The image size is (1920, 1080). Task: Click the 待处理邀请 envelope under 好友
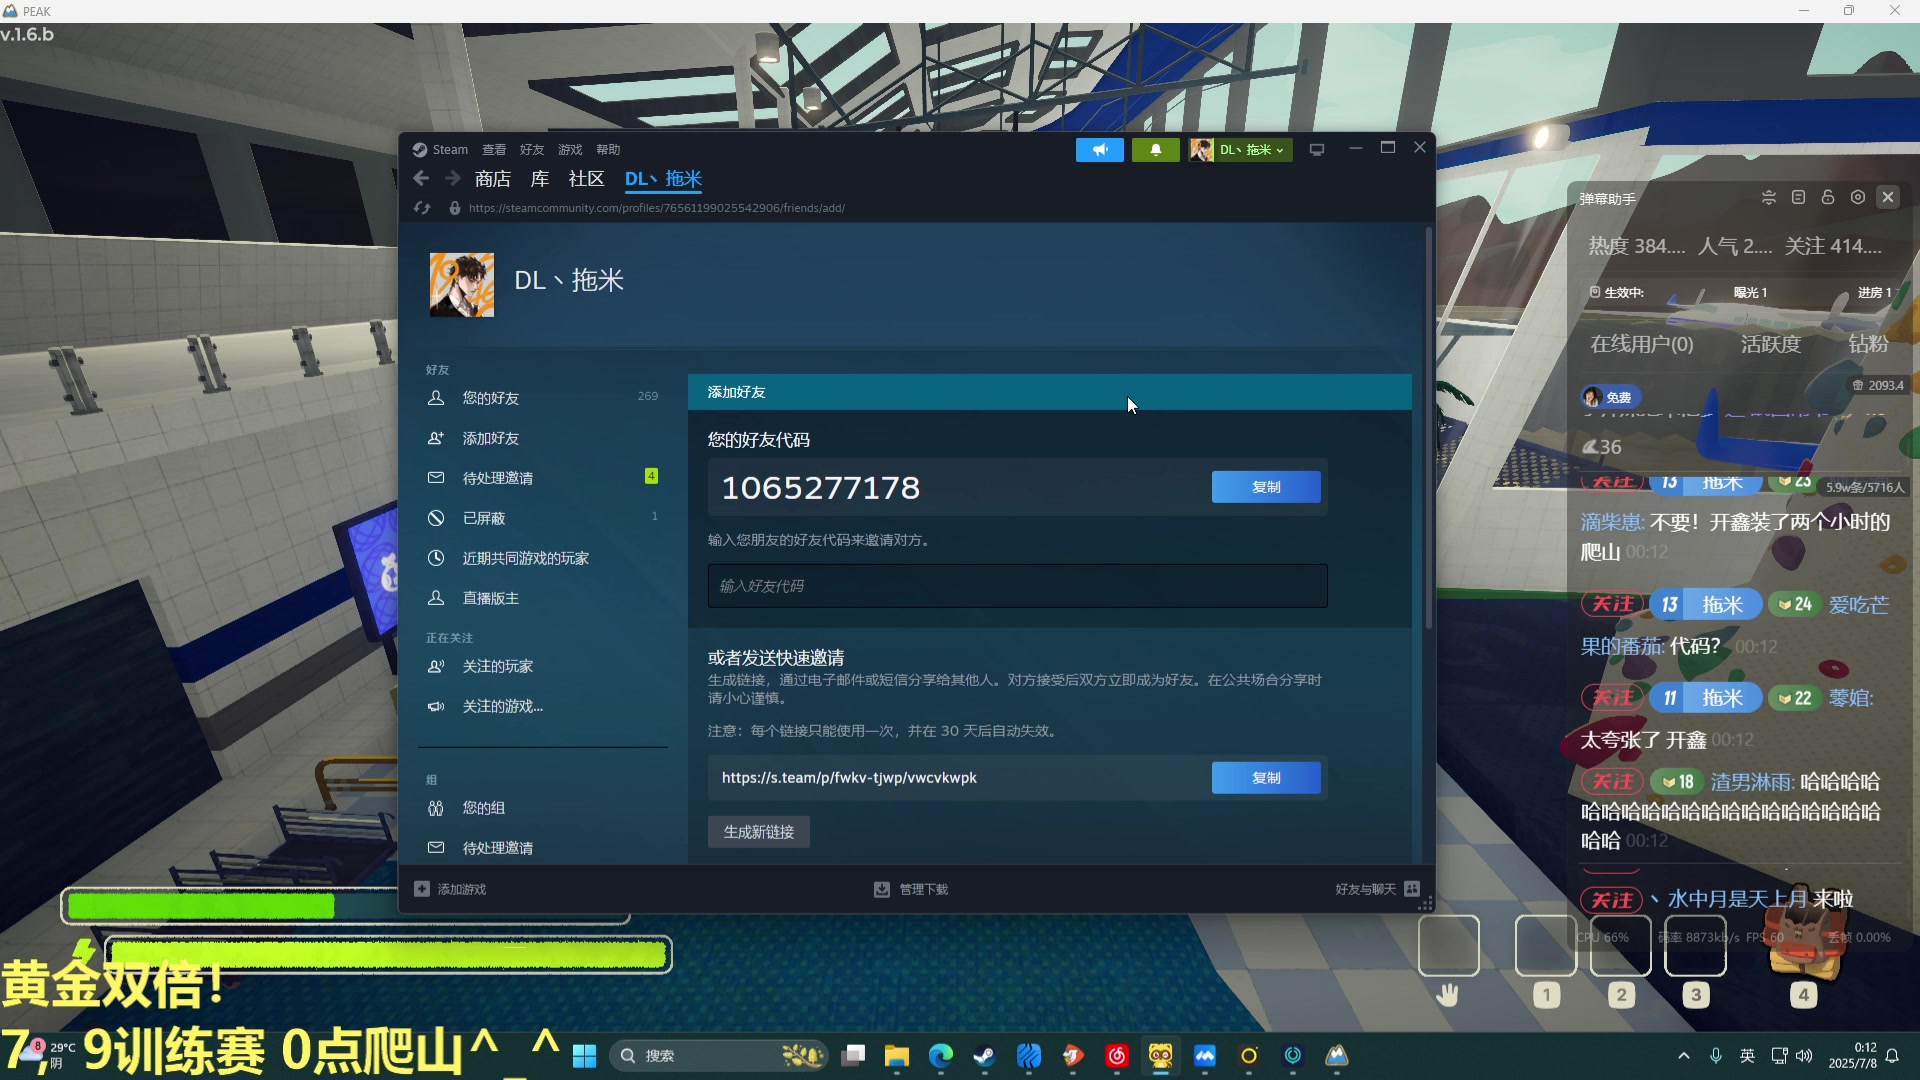pyautogui.click(x=436, y=478)
